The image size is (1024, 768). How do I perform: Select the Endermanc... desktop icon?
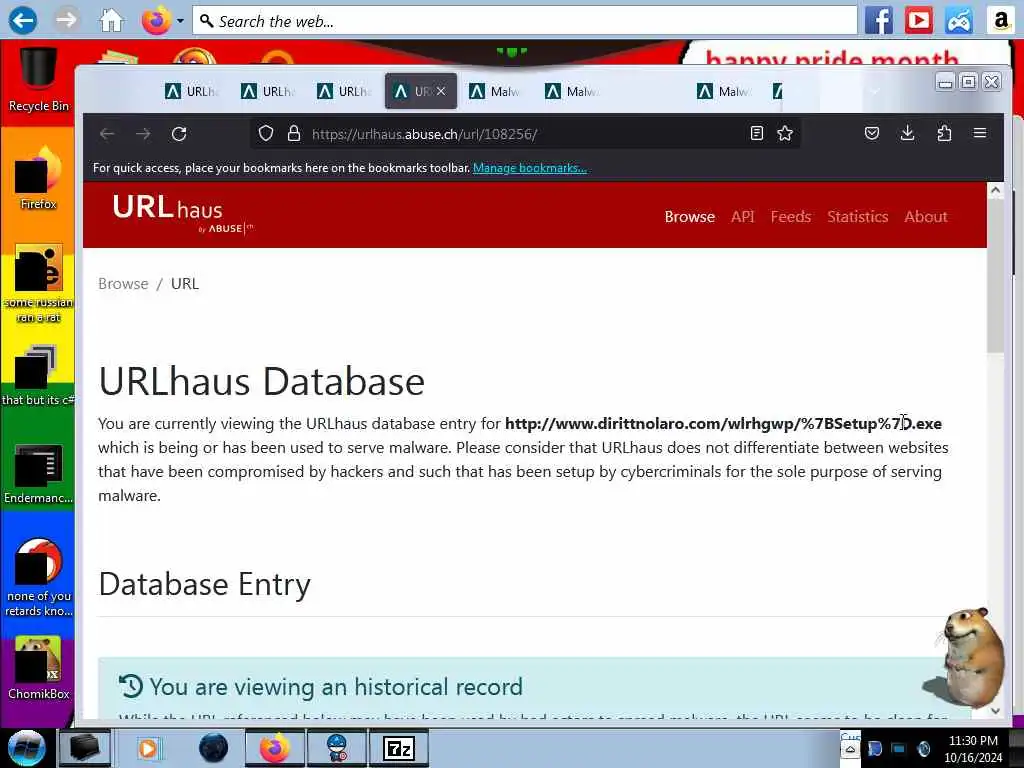[38, 473]
